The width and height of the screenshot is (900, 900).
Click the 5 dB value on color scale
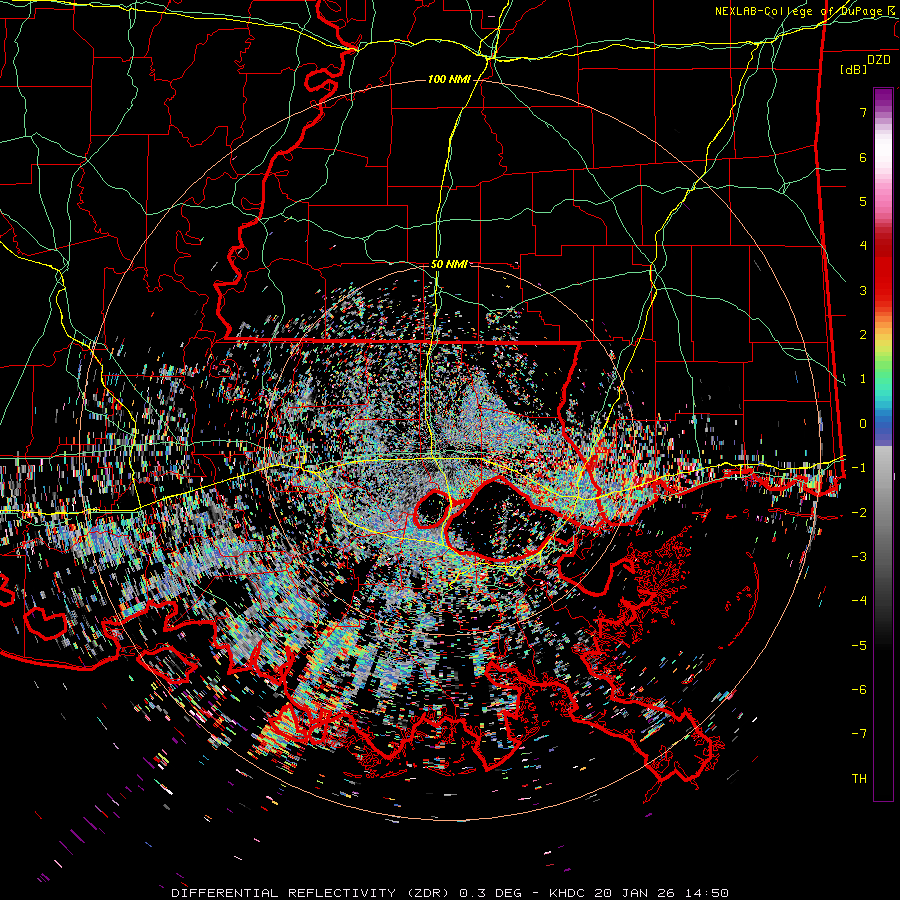(x=863, y=201)
